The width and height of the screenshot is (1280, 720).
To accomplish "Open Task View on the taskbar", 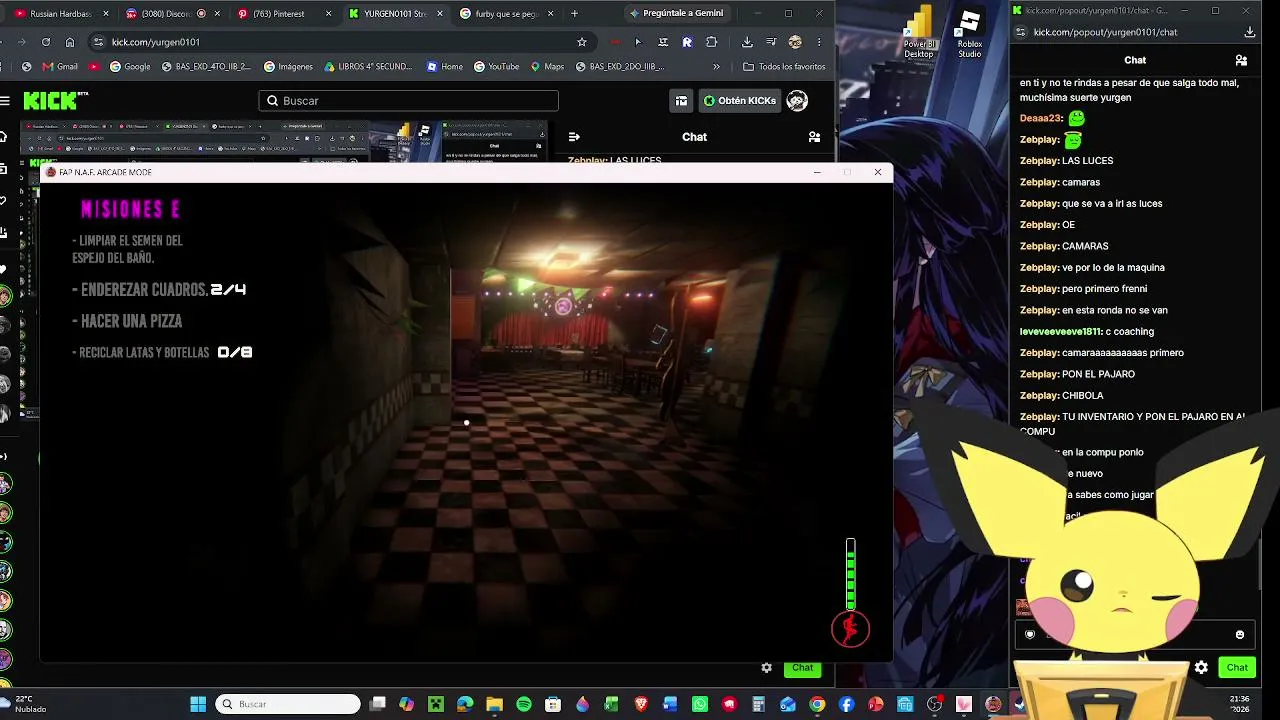I will 377,704.
